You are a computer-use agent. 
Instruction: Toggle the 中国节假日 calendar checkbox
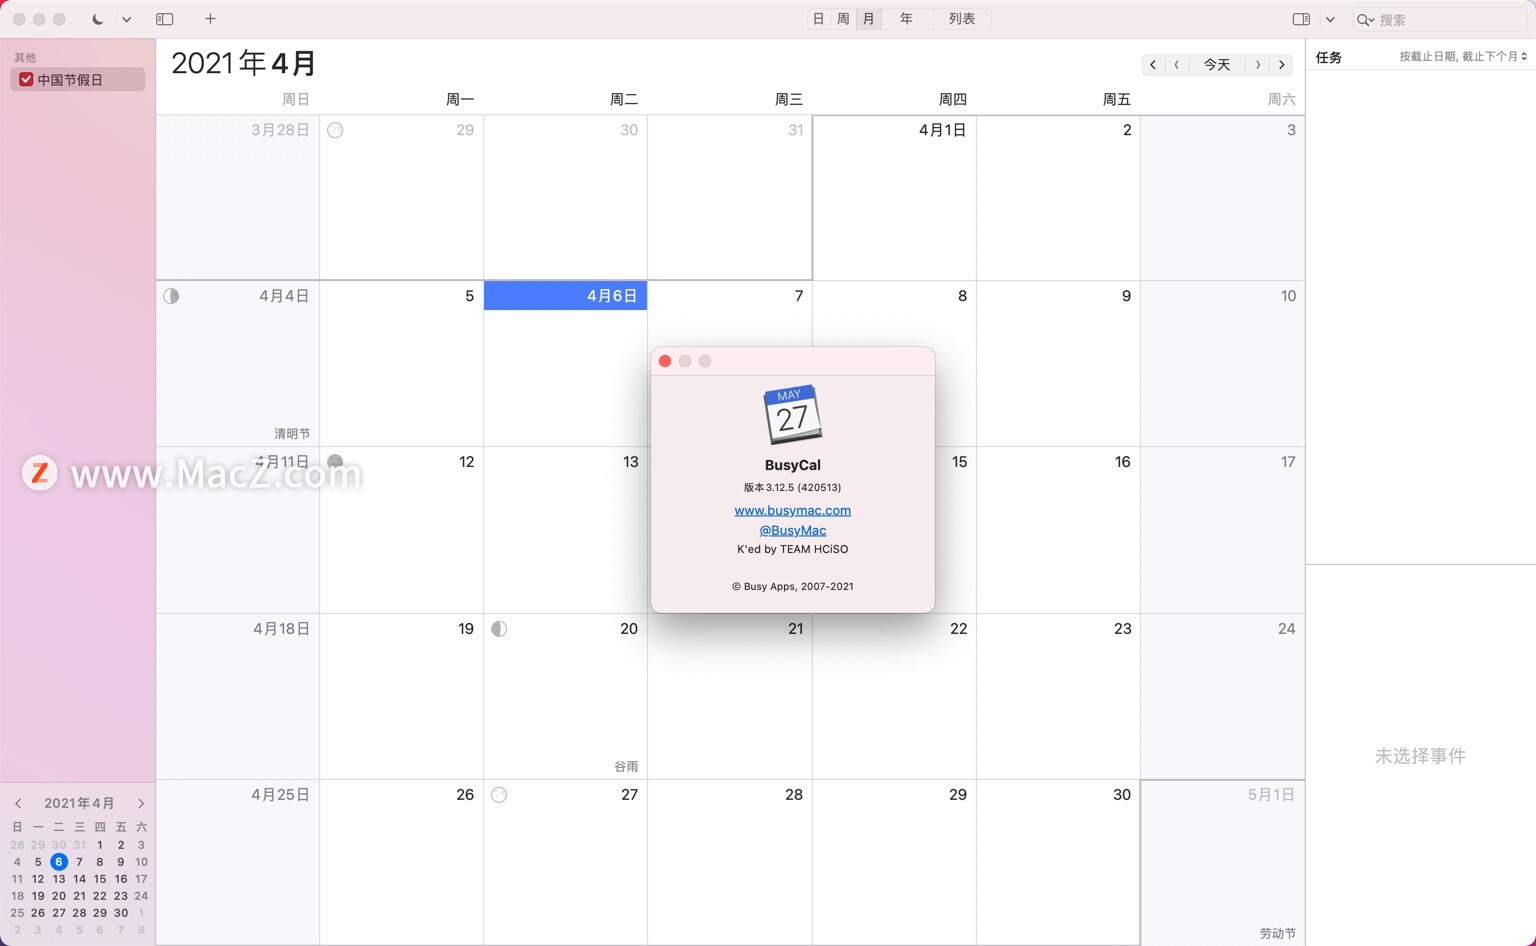[x=26, y=79]
